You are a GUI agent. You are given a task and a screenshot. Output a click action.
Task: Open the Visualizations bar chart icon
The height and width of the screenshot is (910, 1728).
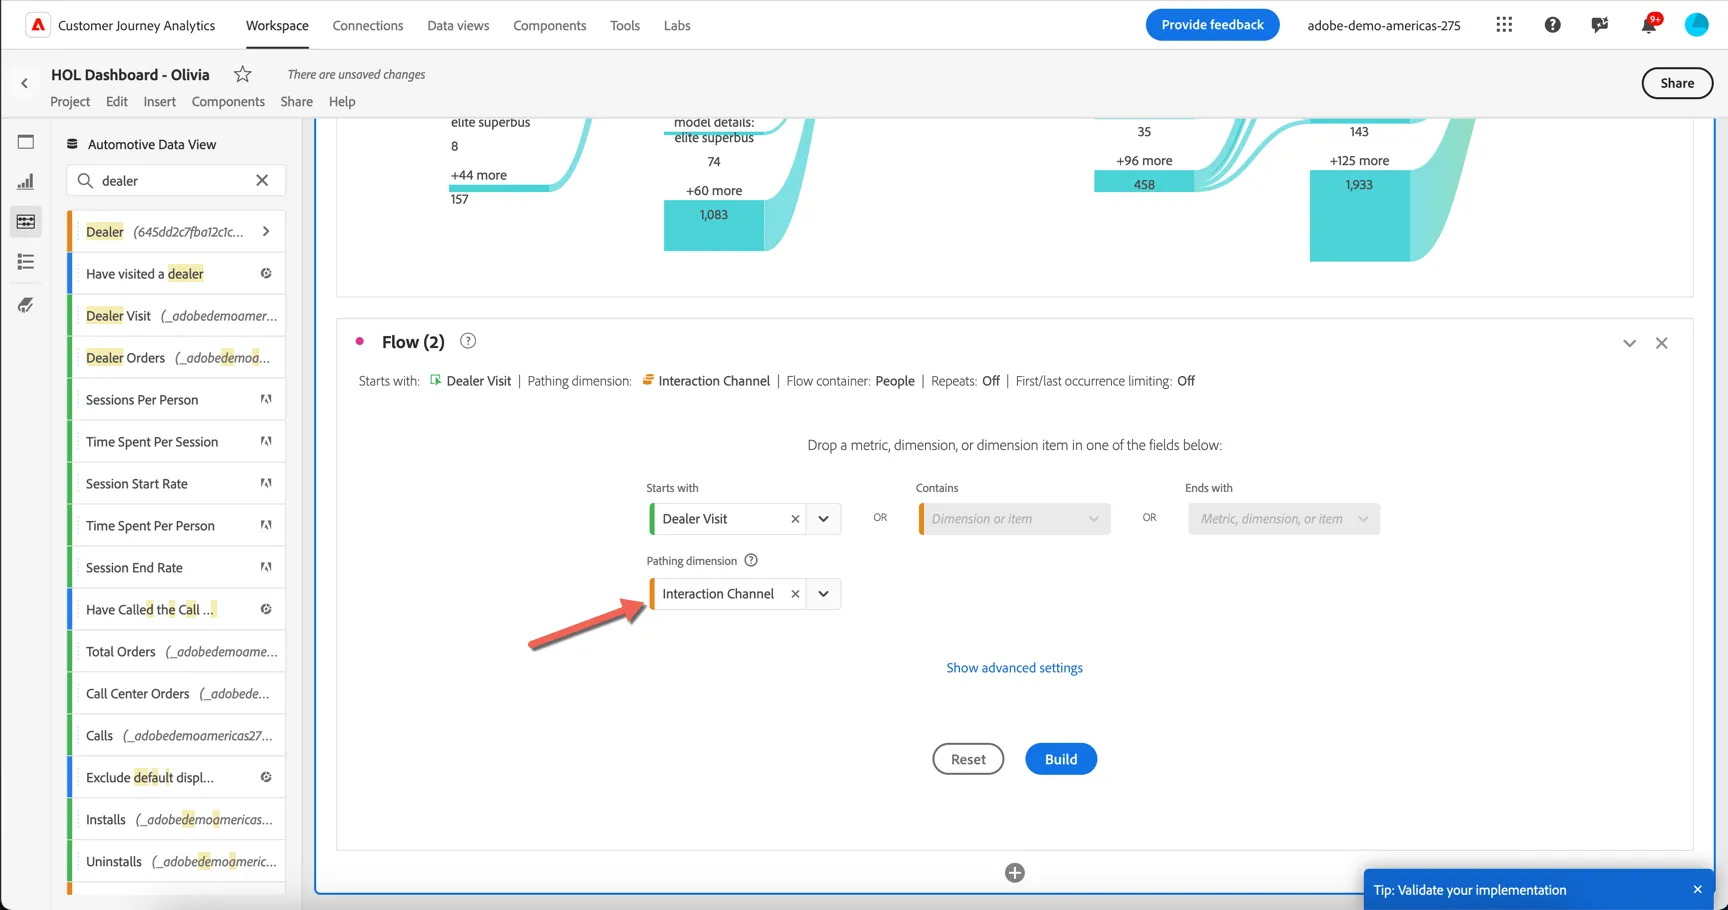coord(26,182)
